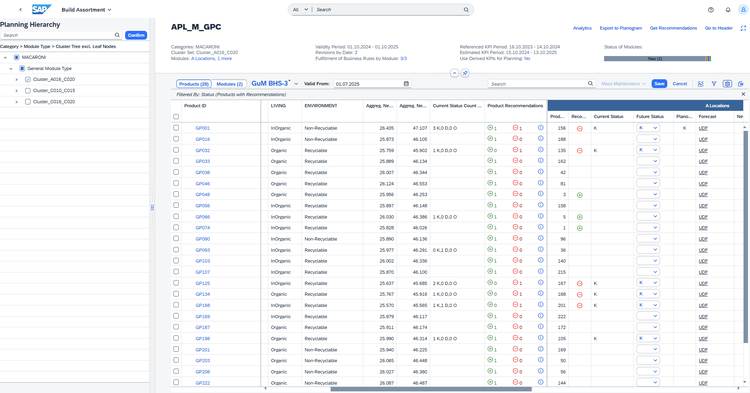Toggle the MACARONI node checkbox
Viewport: 750px width, 393px height.
pyautogui.click(x=16, y=57)
